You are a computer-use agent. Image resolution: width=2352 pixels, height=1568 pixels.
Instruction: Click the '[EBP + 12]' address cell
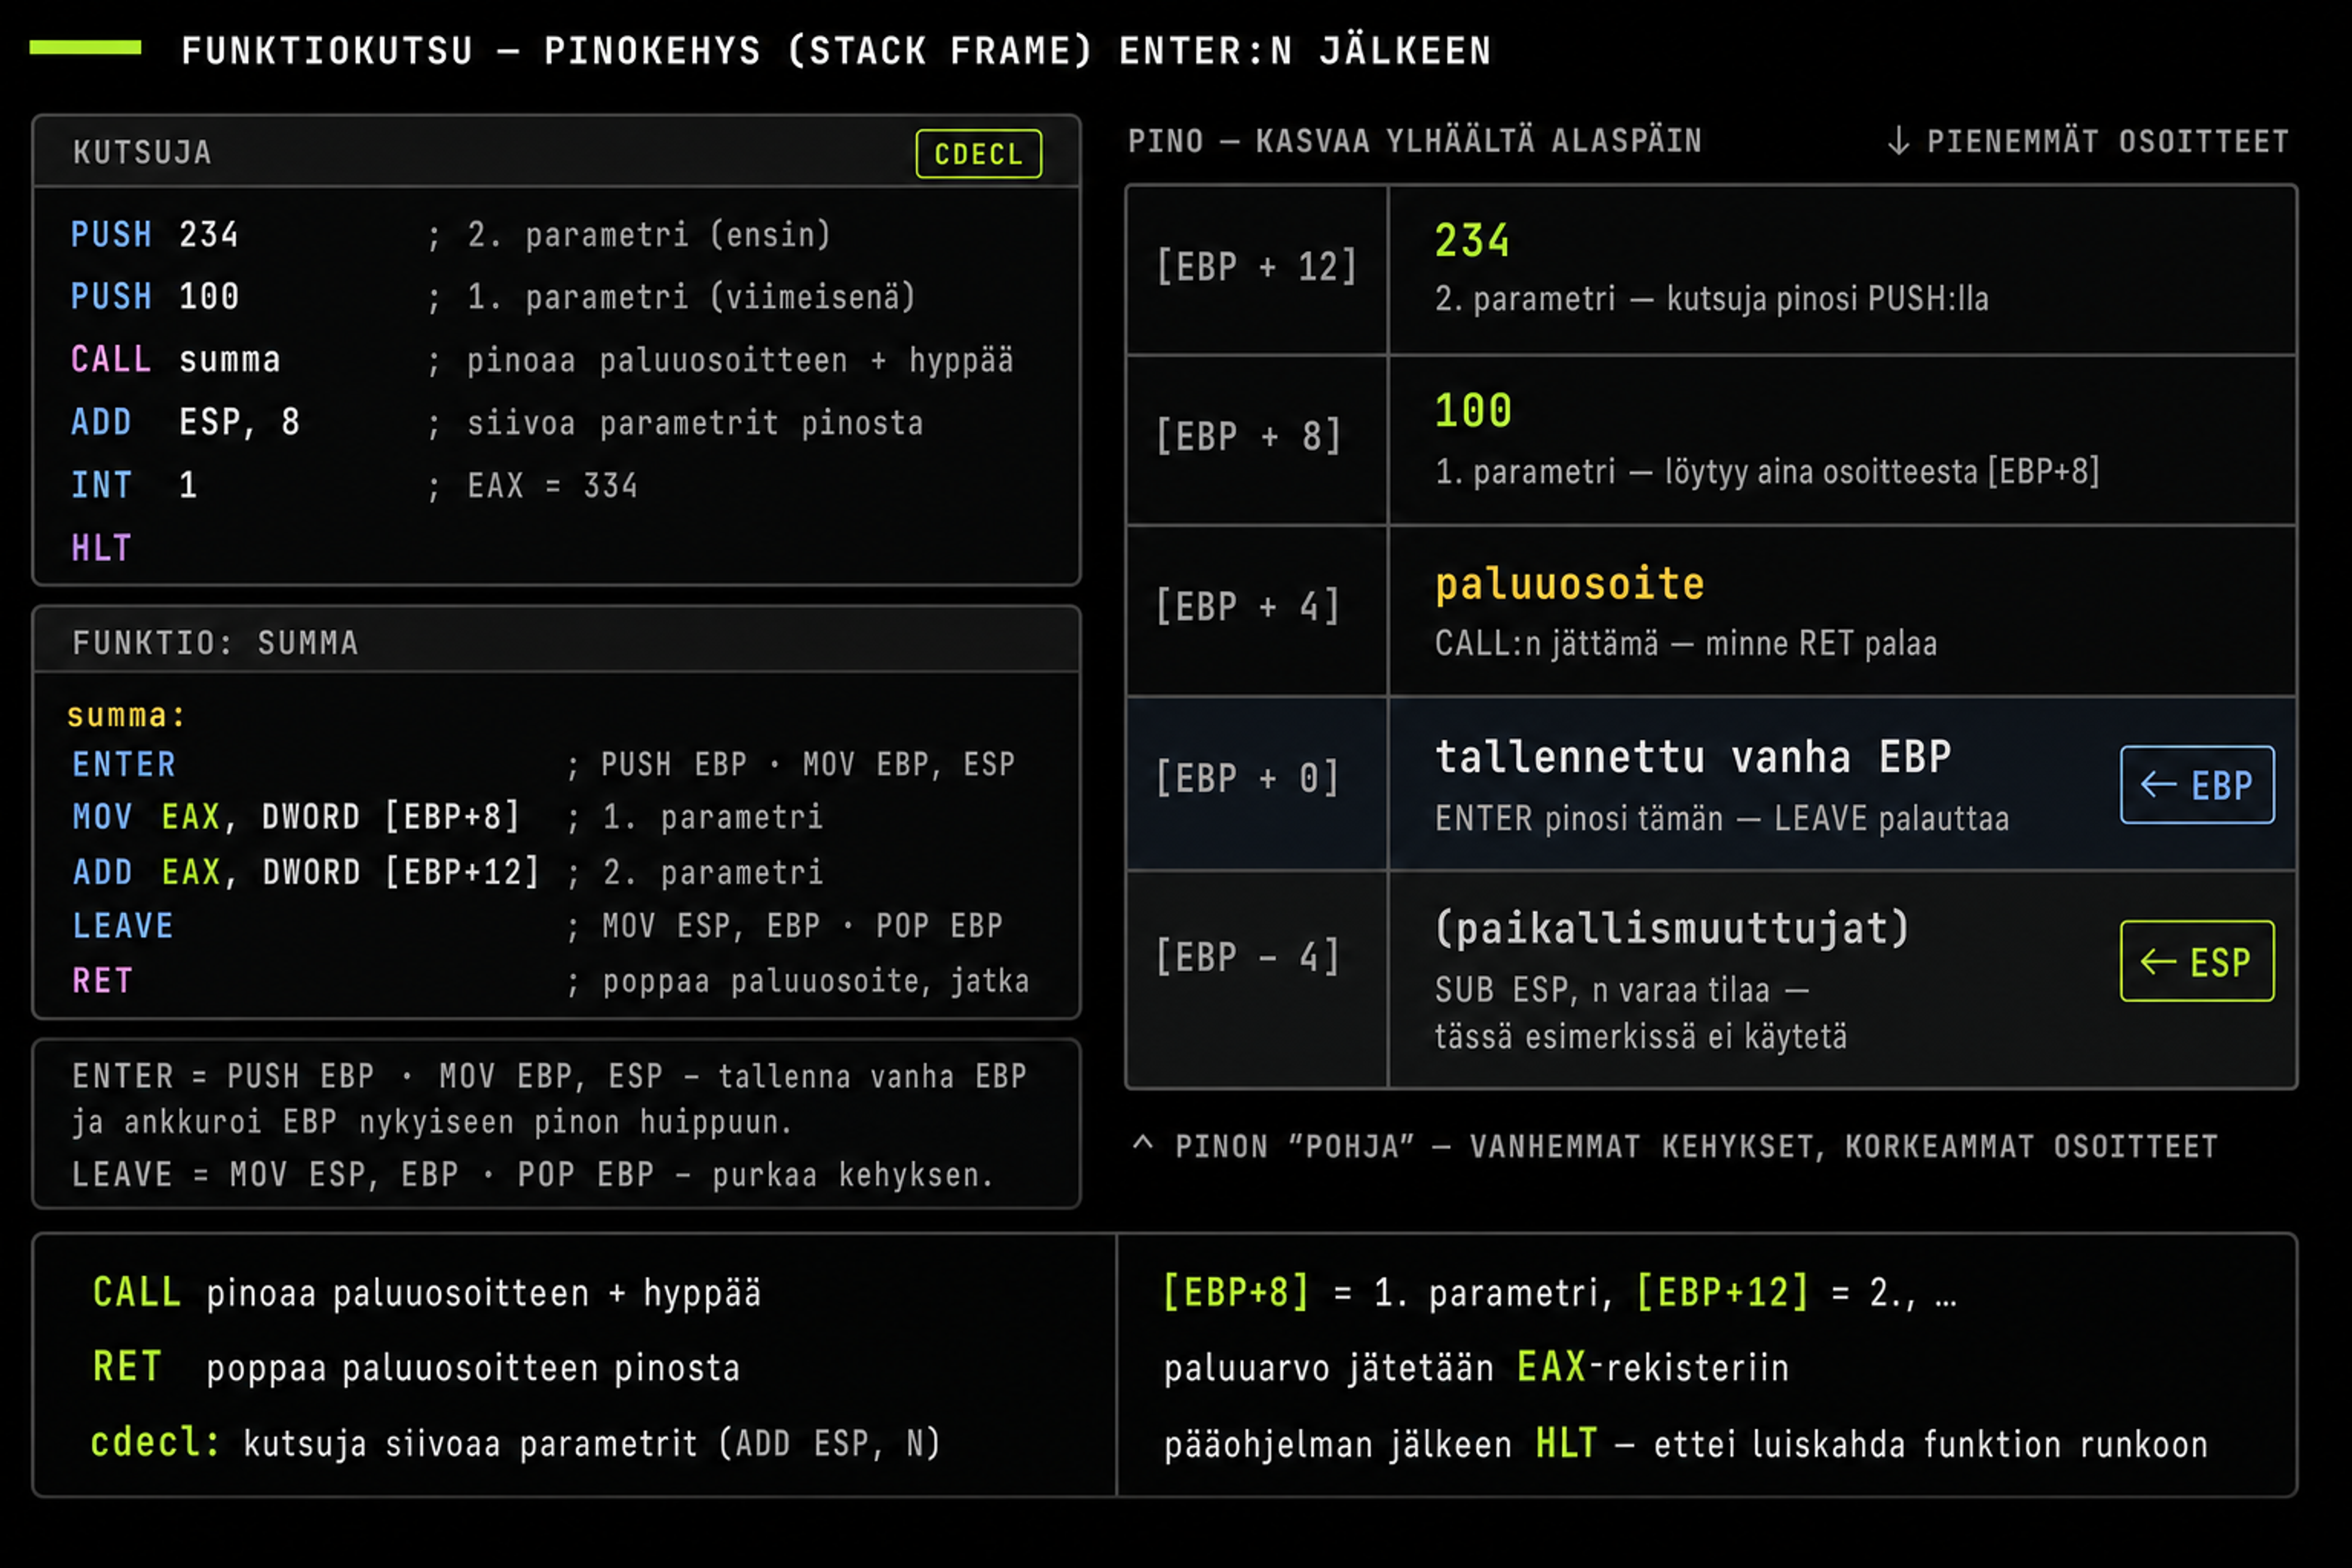1256,268
